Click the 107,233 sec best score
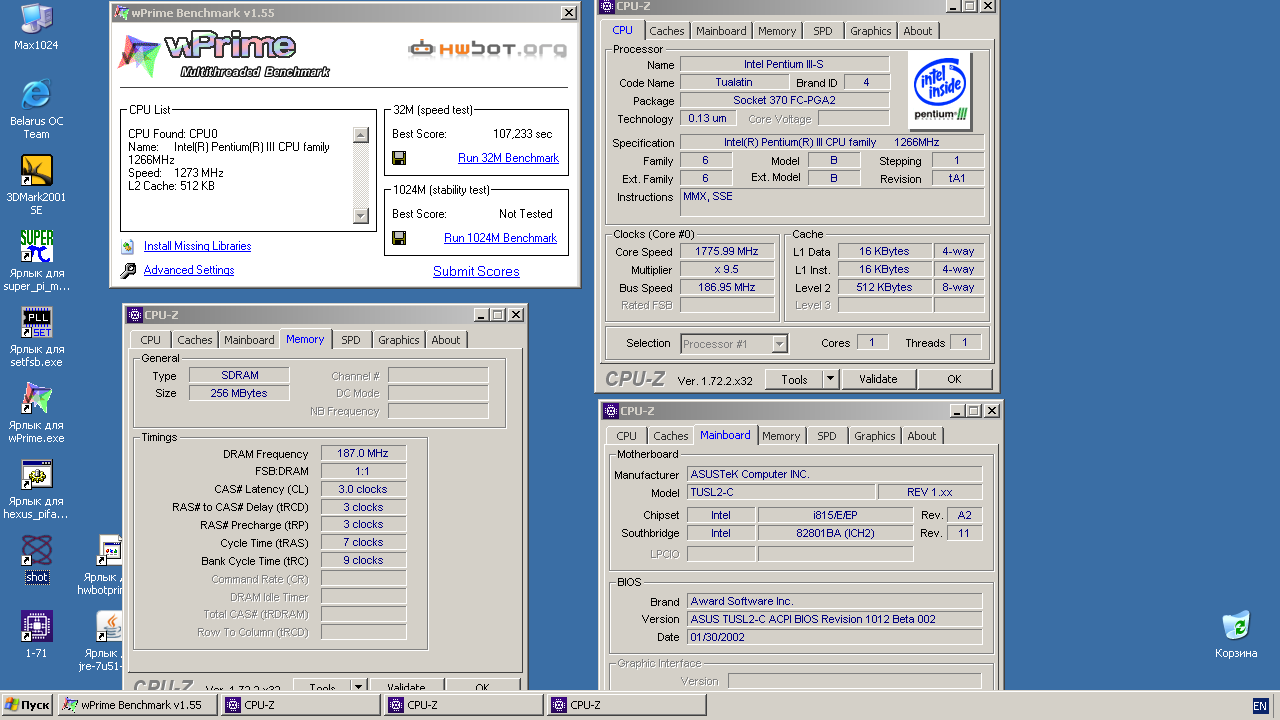The height and width of the screenshot is (720, 1280). tap(522, 134)
